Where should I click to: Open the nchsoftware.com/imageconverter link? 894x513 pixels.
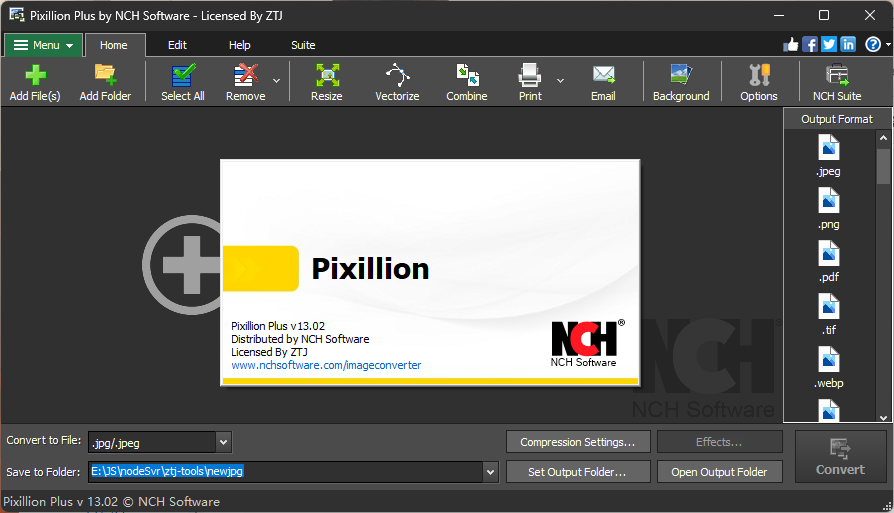click(x=326, y=365)
